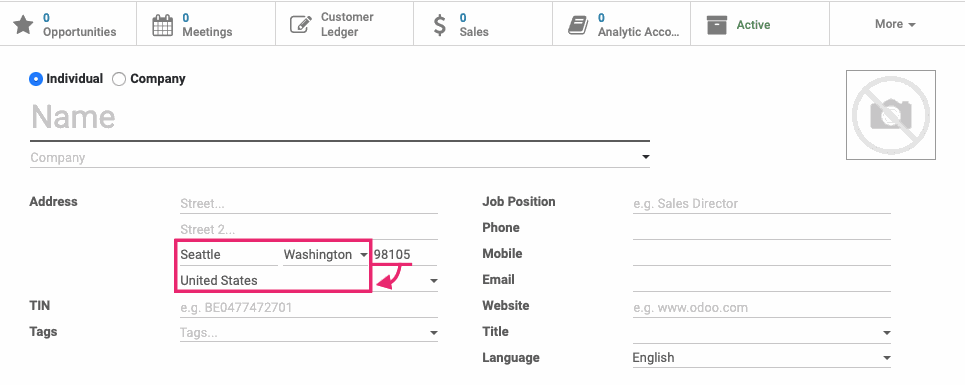This screenshot has height=385, width=965.
Task: Open the Company field dropdown arrow
Action: [x=645, y=157]
